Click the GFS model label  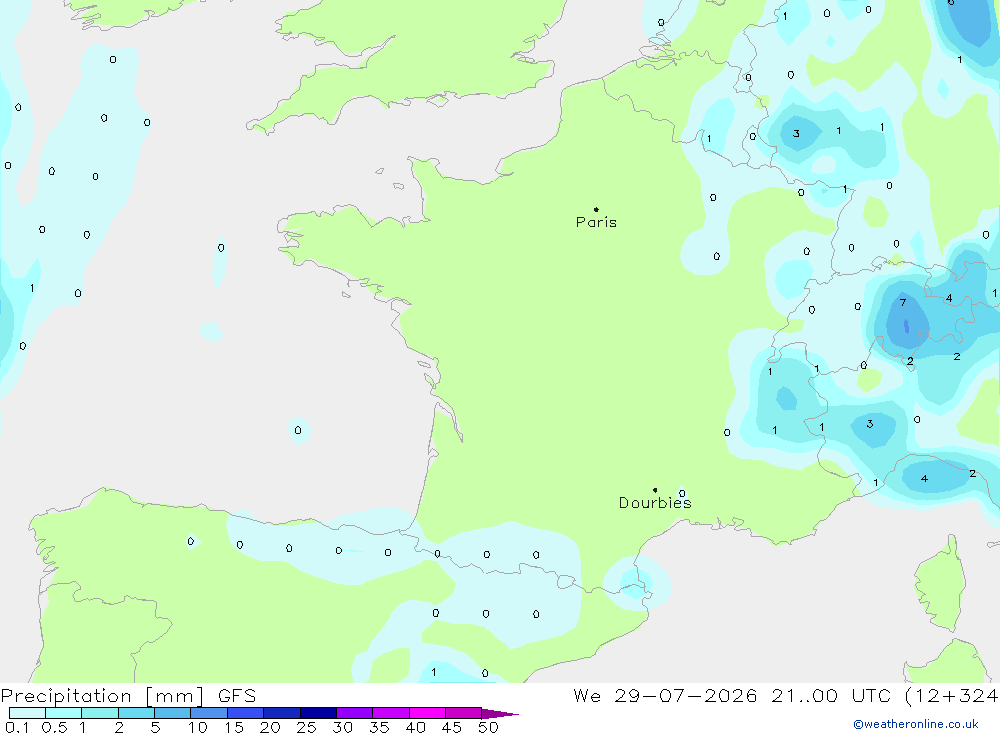pyautogui.click(x=237, y=696)
